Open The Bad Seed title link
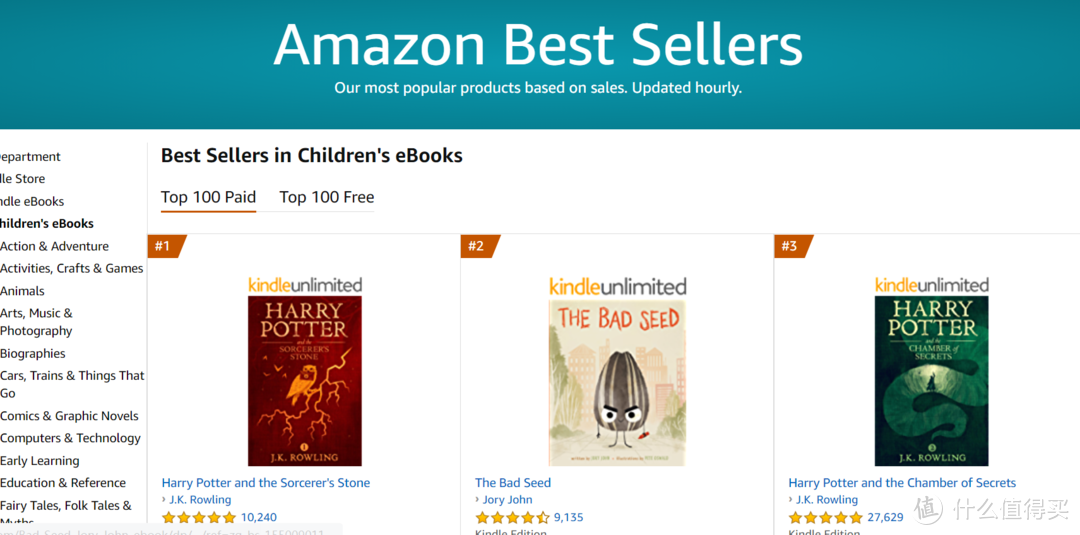The height and width of the screenshot is (535, 1080). click(x=513, y=483)
